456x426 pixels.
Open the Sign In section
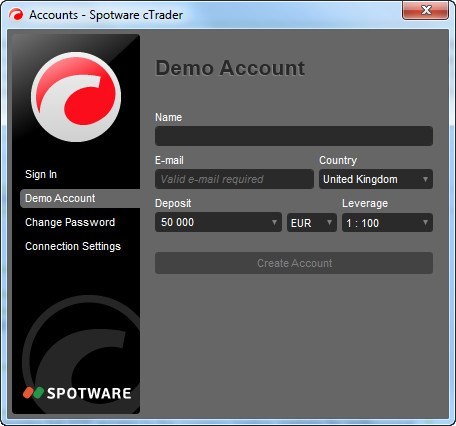[41, 174]
